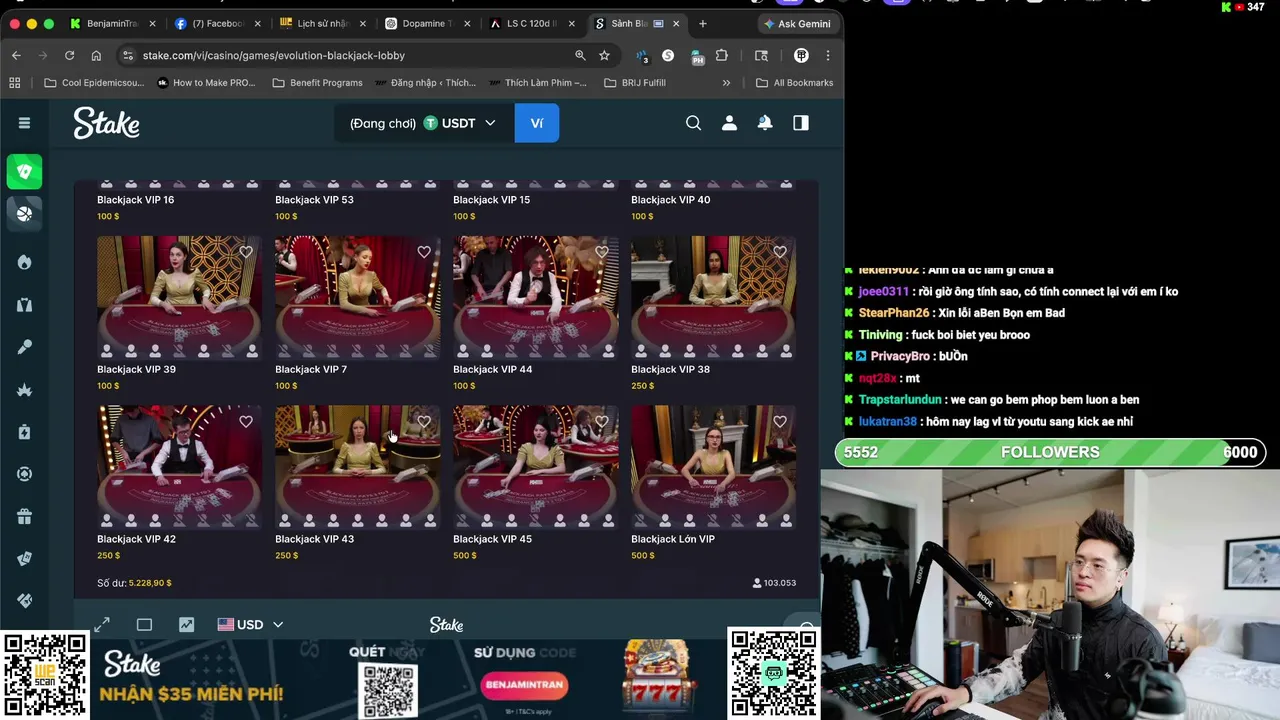Favorite Blackjack VIP 42 heart

tap(246, 422)
